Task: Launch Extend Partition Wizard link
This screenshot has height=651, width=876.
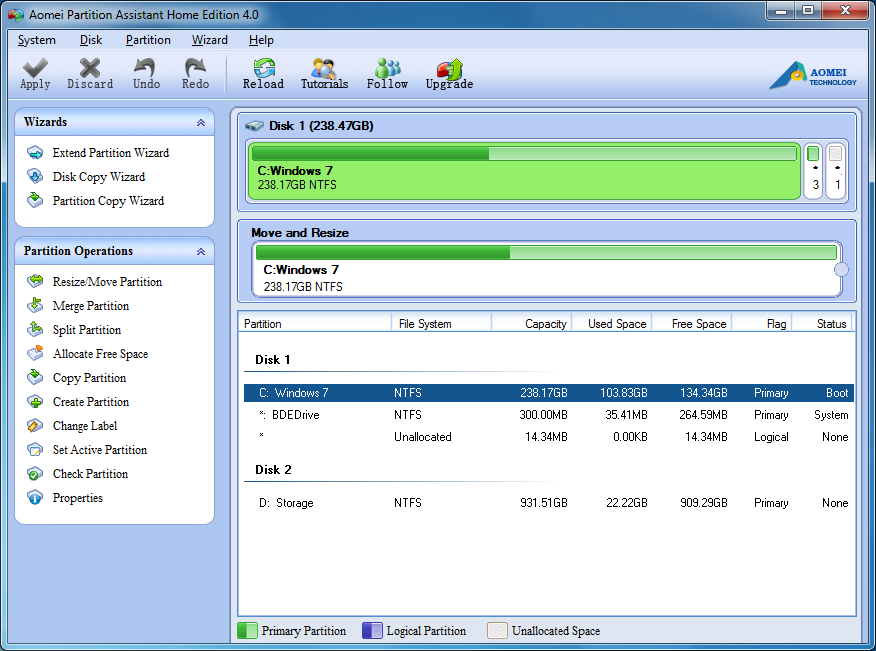Action: (x=111, y=153)
